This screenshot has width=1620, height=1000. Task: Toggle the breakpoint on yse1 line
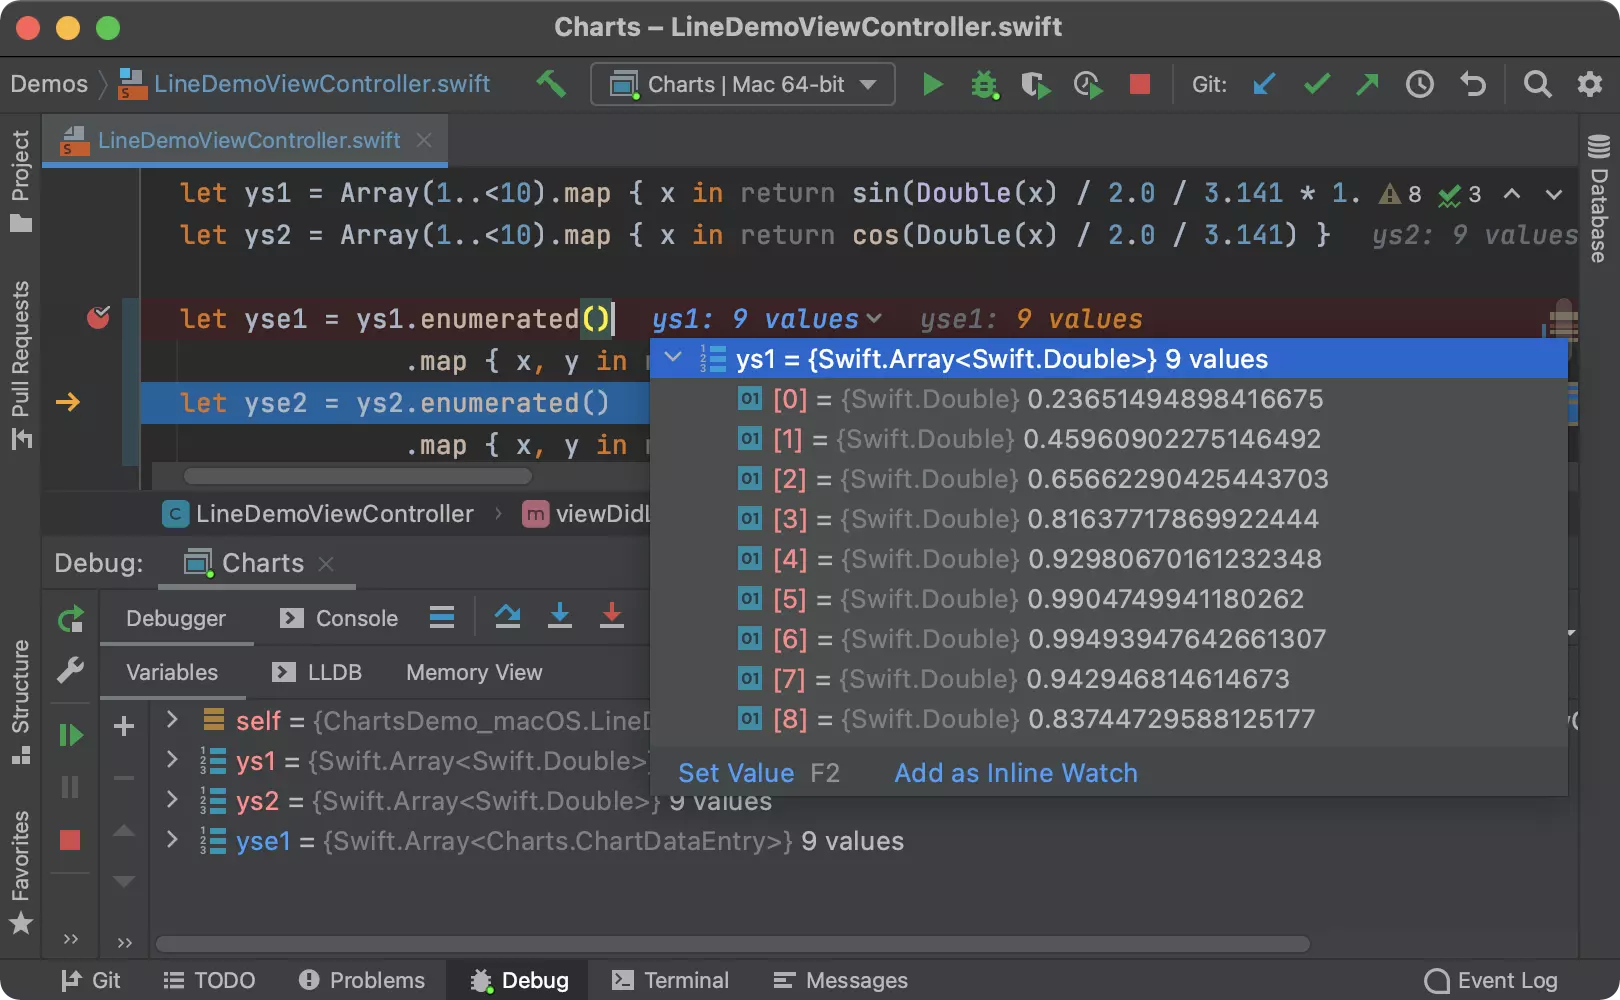click(x=98, y=318)
